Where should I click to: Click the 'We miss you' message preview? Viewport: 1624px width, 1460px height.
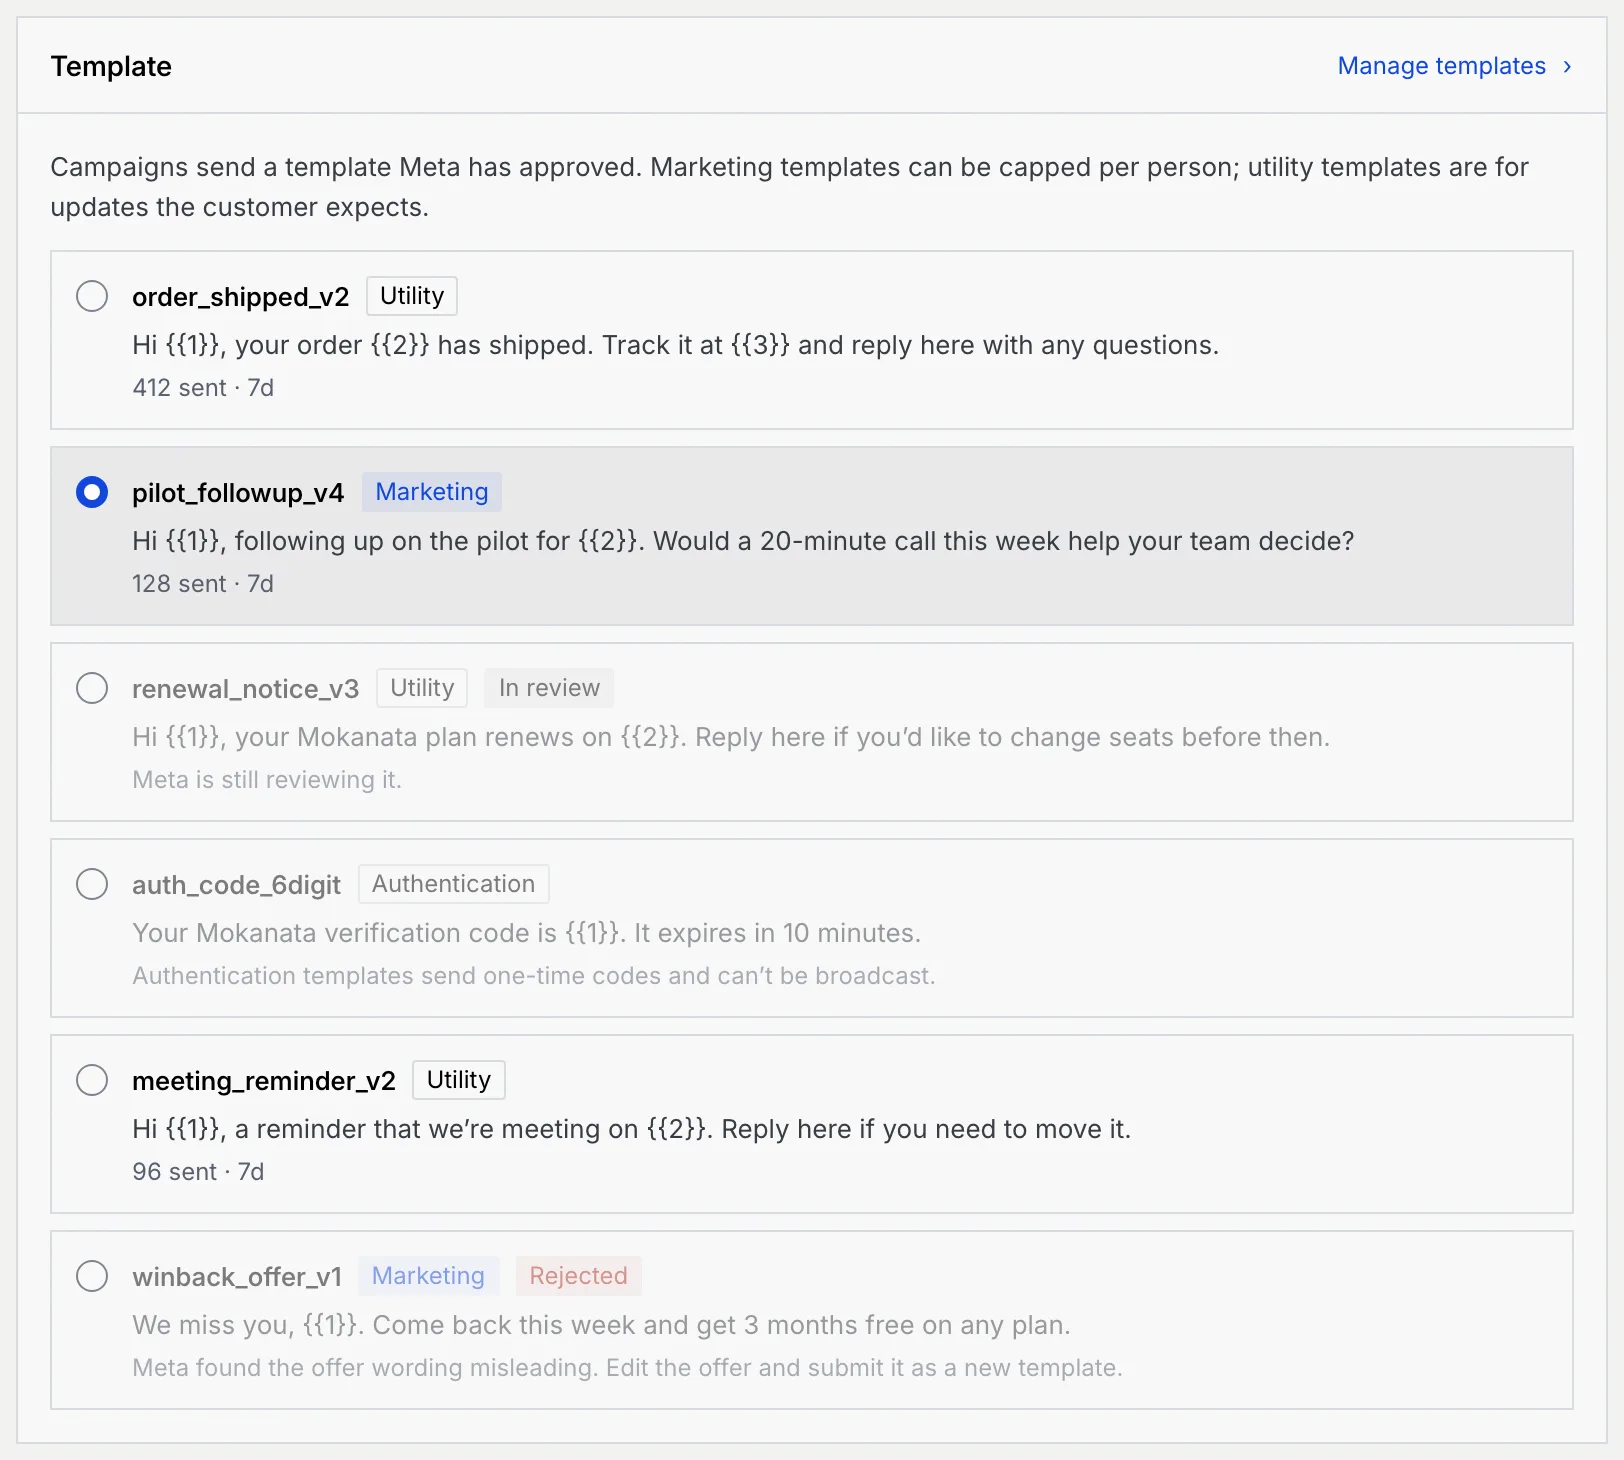point(602,1325)
